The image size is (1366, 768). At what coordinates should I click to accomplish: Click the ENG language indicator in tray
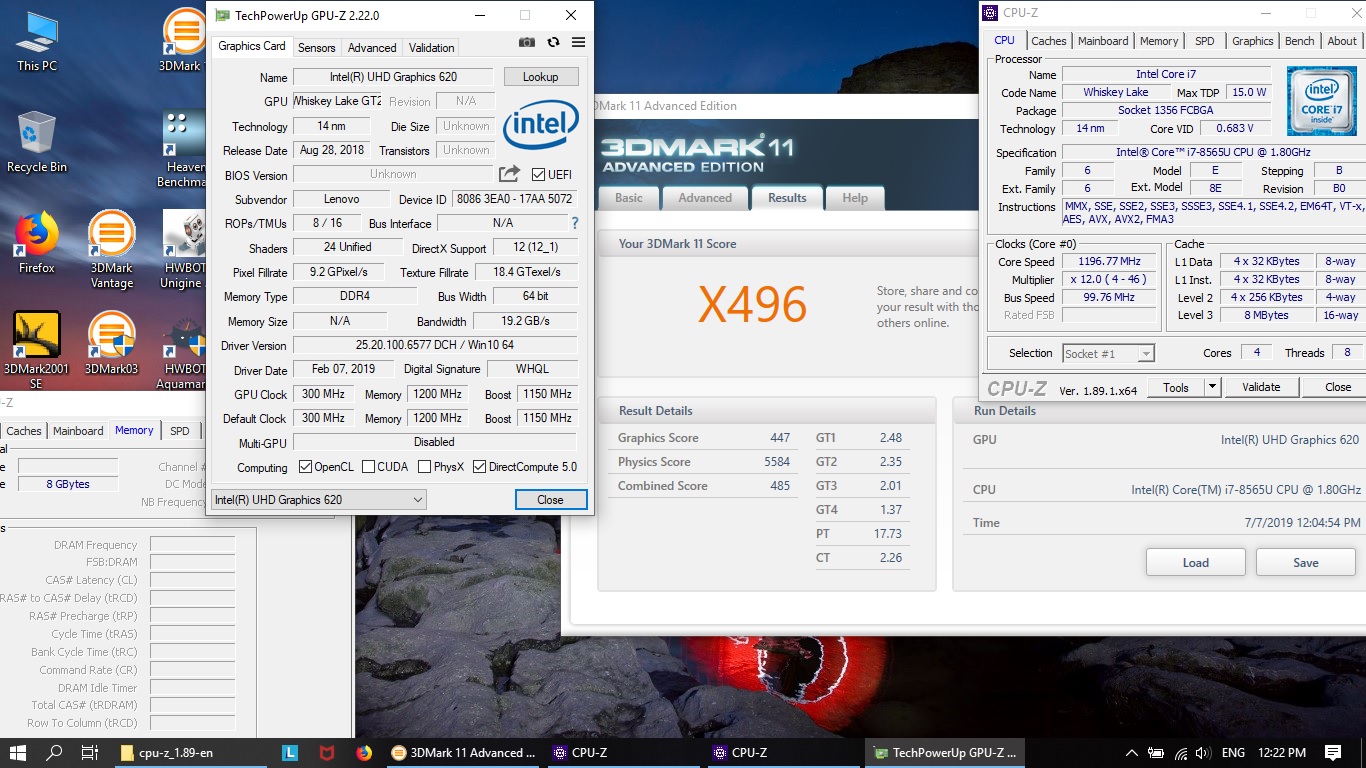point(1233,753)
